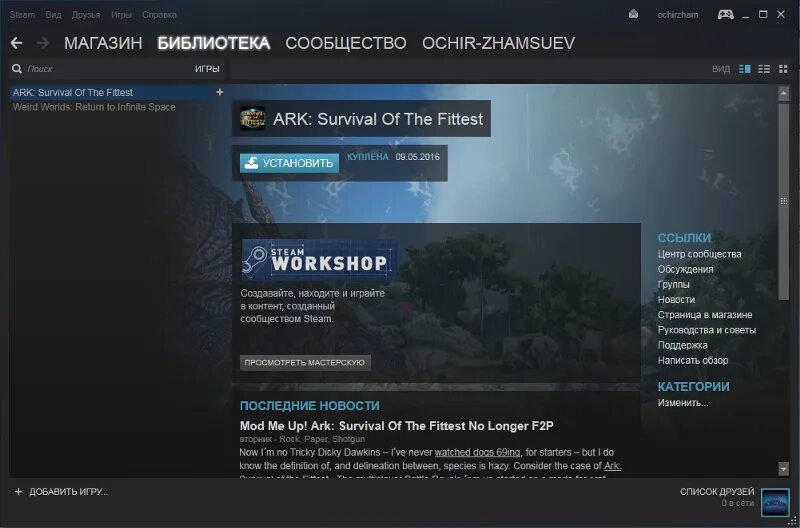800x528 pixels.
Task: Click the ARK game icon in header
Action: pos(253,118)
